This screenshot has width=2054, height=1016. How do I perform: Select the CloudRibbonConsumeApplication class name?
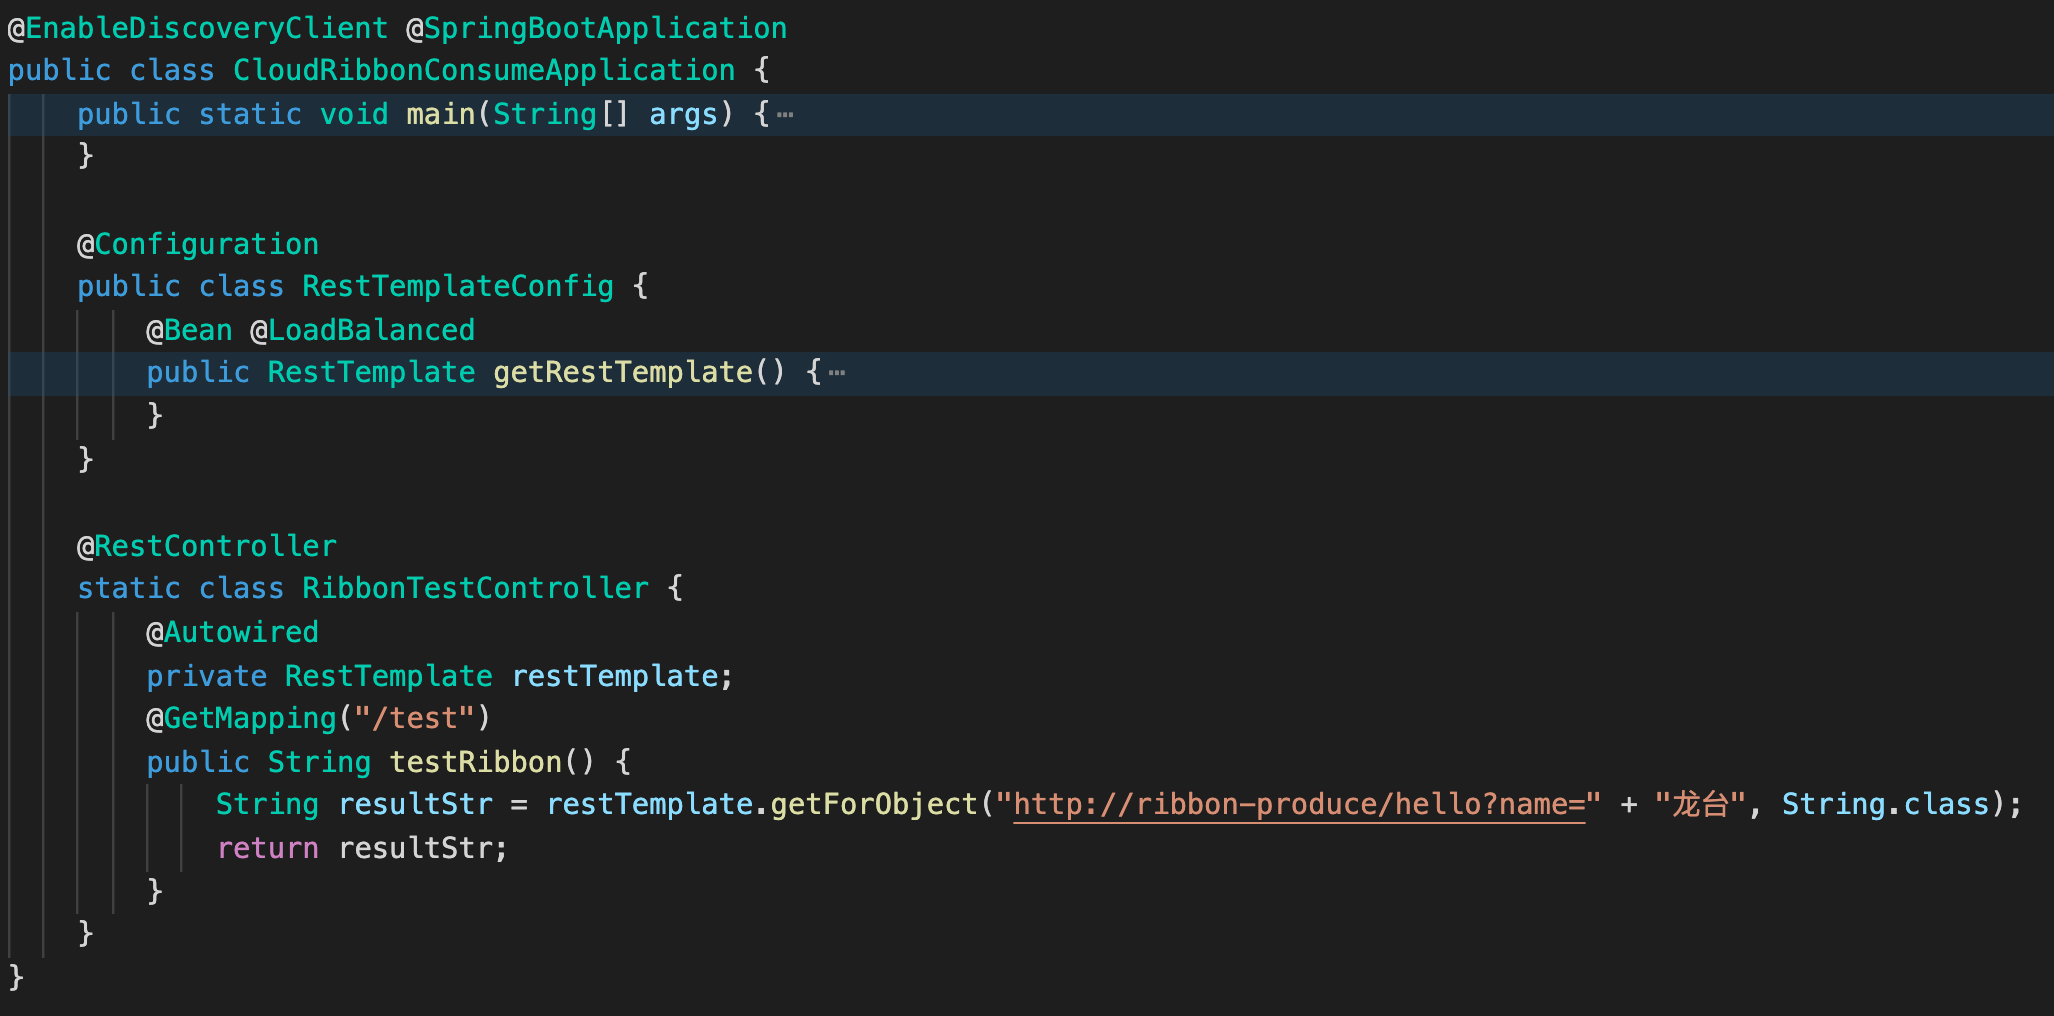pos(484,71)
